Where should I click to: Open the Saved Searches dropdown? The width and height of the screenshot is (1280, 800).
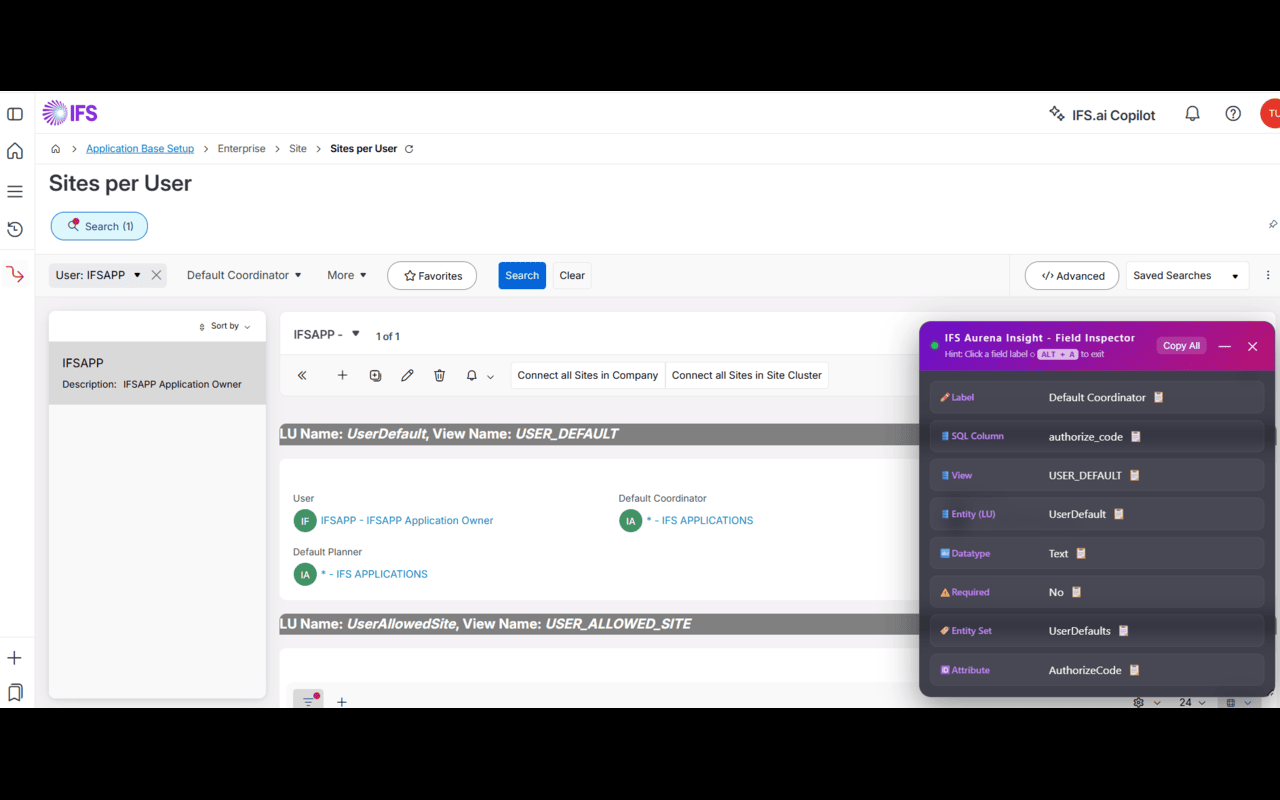pos(1187,276)
